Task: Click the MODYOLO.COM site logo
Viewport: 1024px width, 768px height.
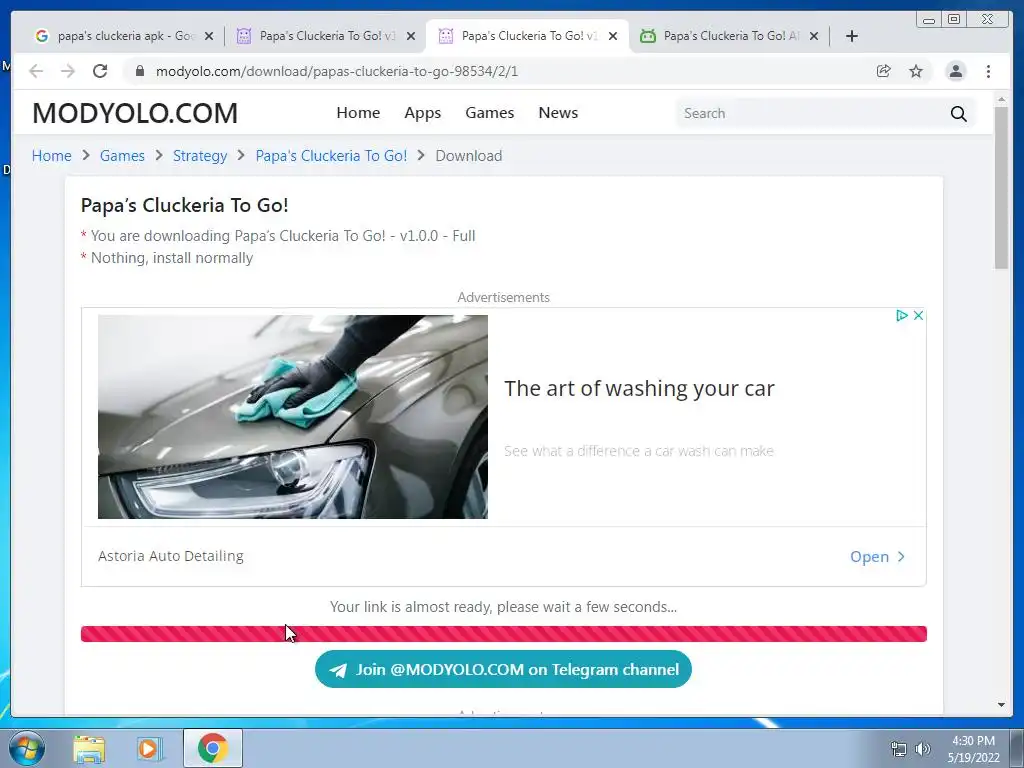Action: (x=135, y=113)
